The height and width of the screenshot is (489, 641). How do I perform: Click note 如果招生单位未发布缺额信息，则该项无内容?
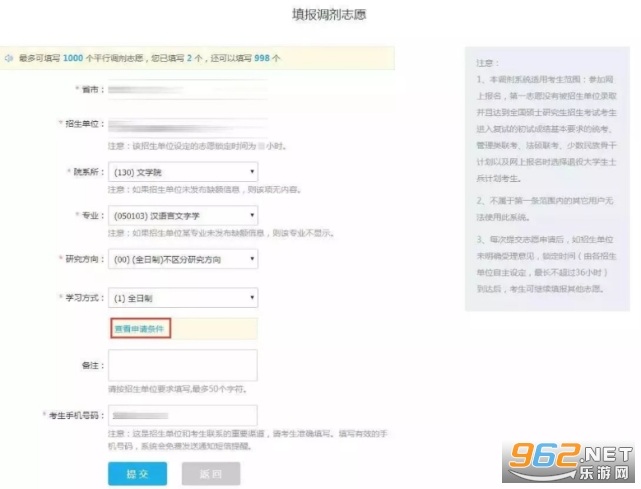coord(204,190)
